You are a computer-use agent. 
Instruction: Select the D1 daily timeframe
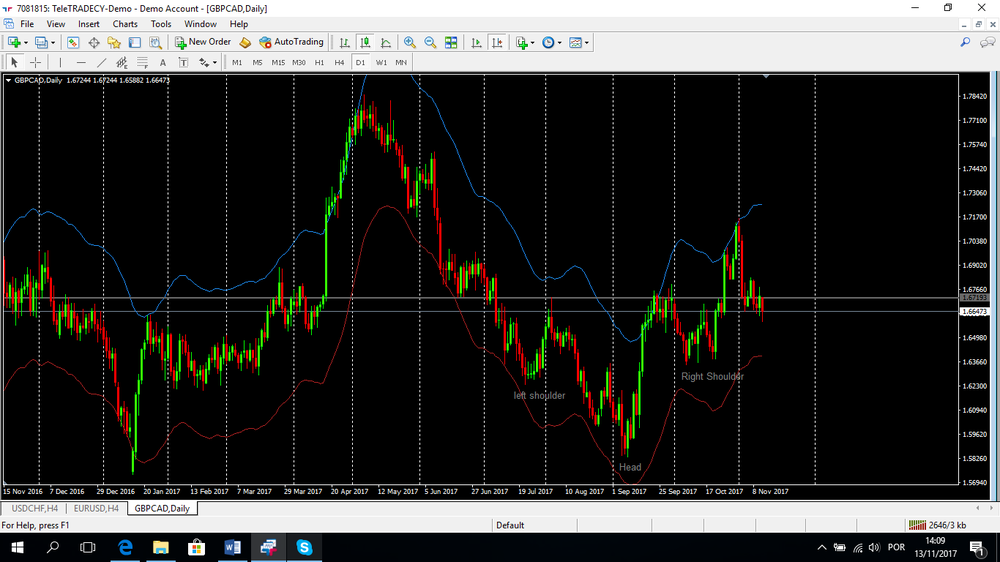[360, 63]
